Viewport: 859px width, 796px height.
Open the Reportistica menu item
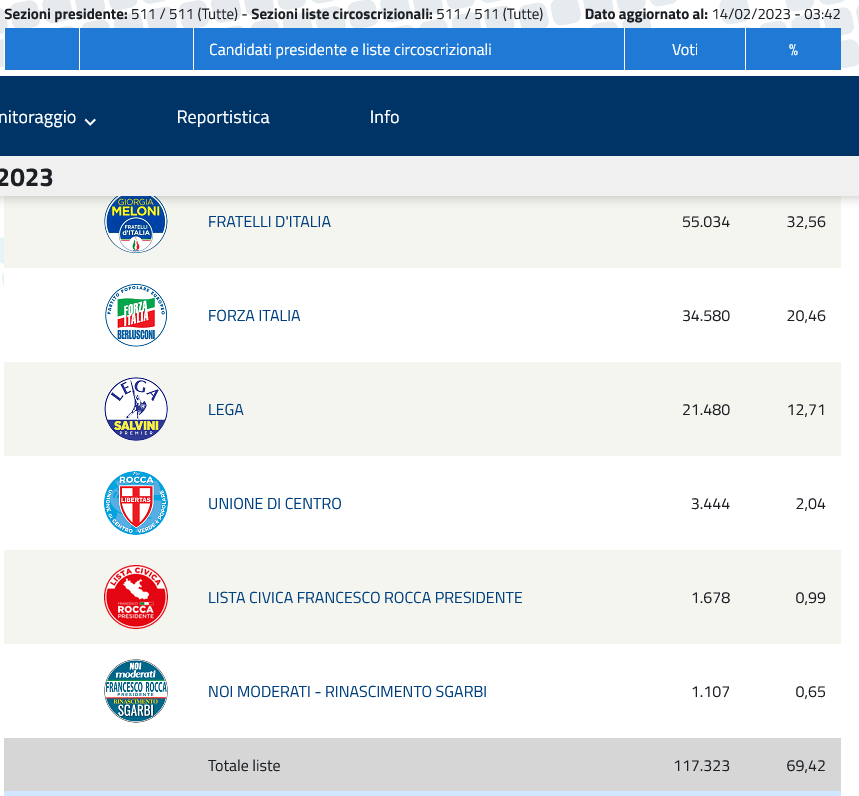pos(223,117)
